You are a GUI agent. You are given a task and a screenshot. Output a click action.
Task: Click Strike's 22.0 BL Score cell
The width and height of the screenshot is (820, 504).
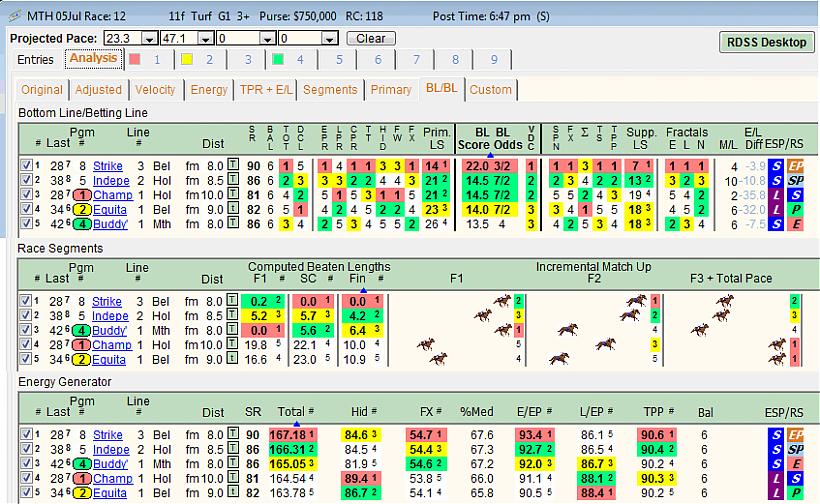coord(477,166)
